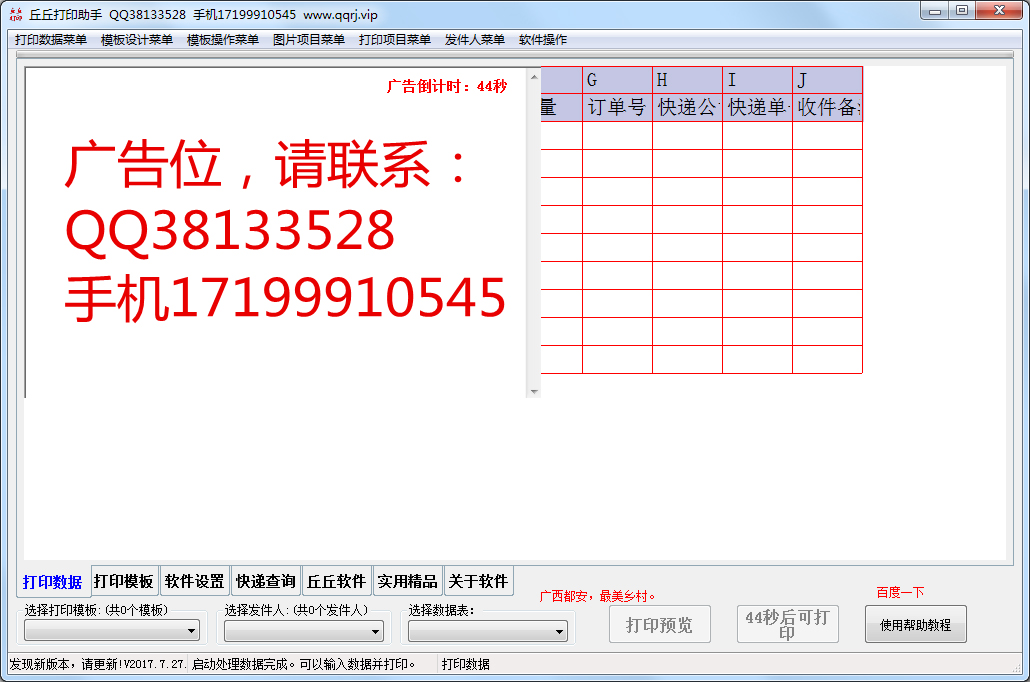The width and height of the screenshot is (1030, 682).
Task: Select column G header
Action: click(x=617, y=80)
